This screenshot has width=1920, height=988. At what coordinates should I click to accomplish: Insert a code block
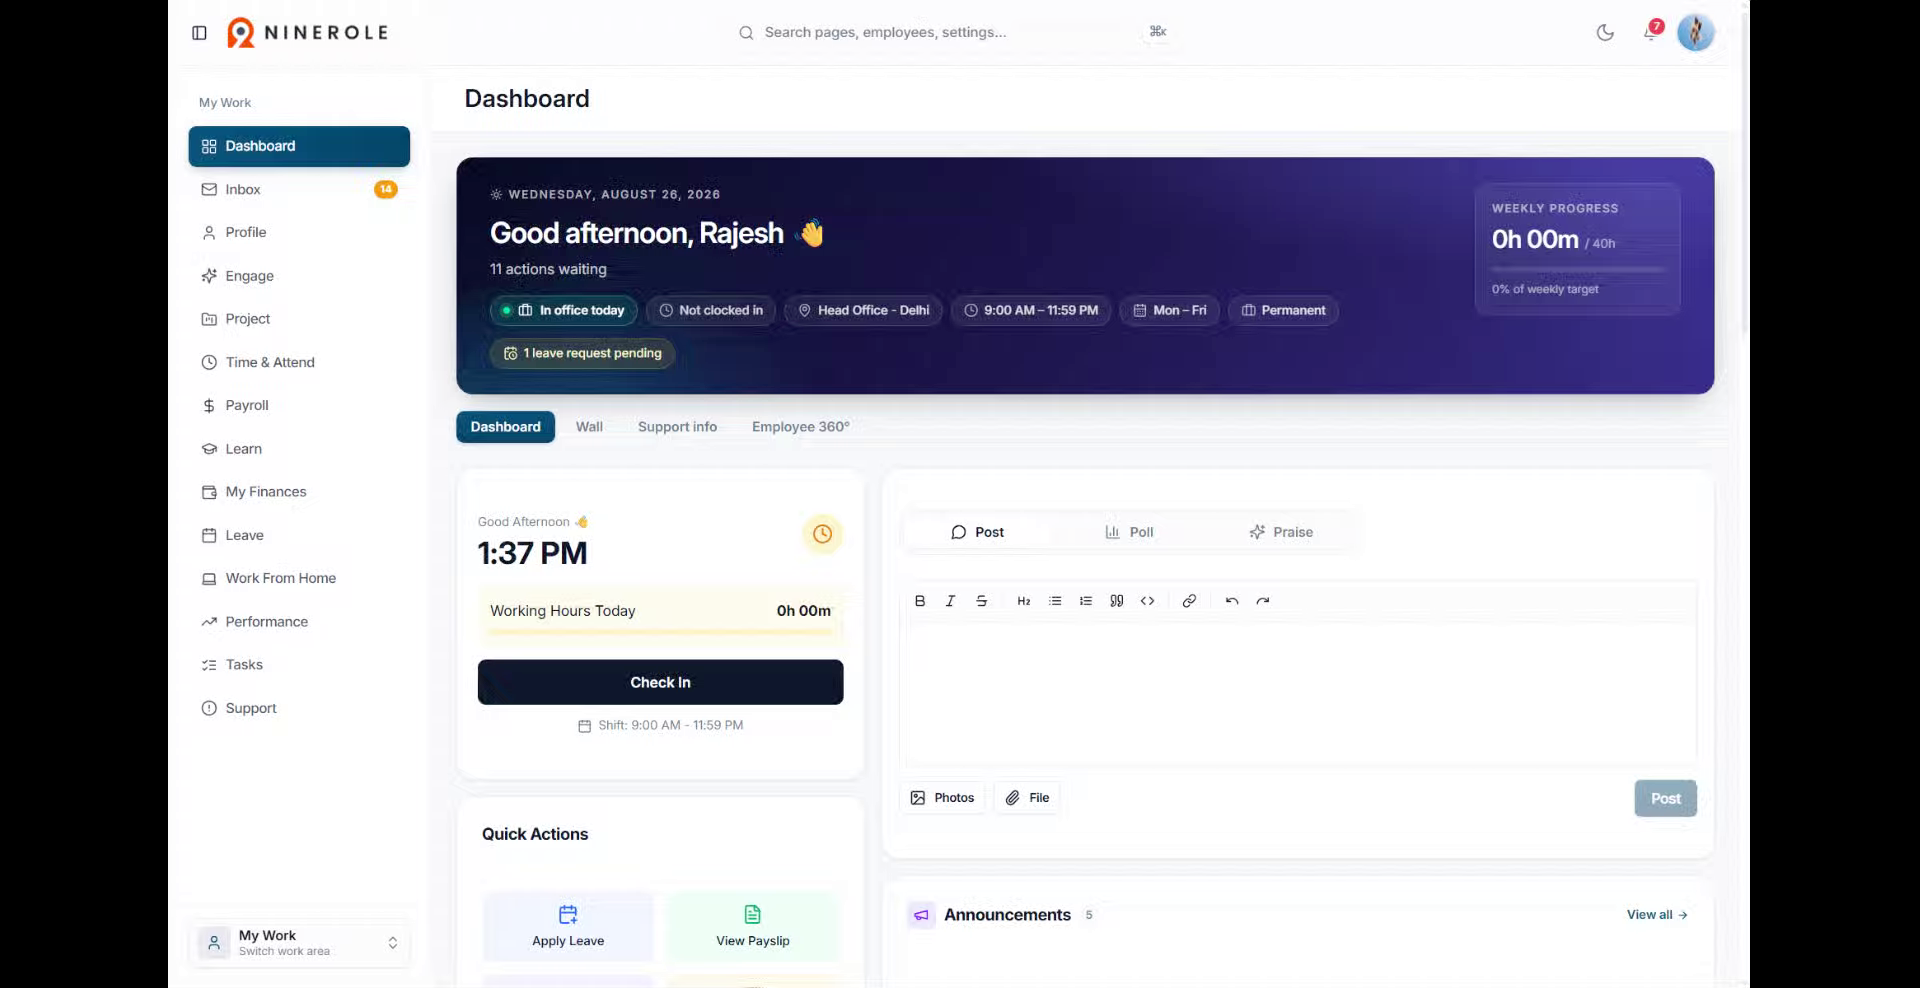(1148, 601)
